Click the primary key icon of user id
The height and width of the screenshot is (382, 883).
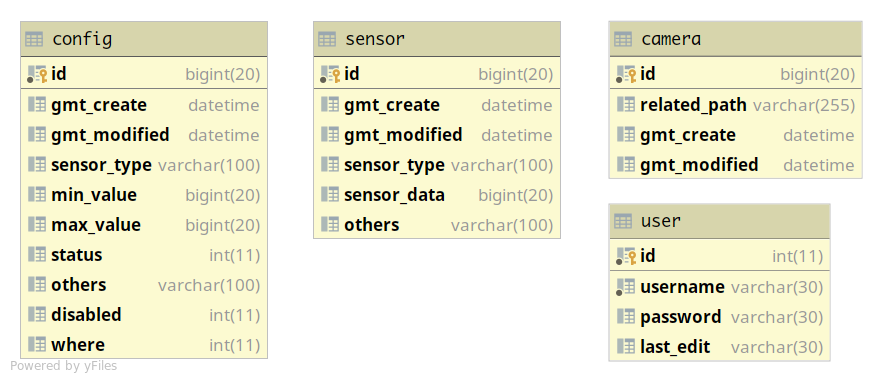tap(626, 256)
